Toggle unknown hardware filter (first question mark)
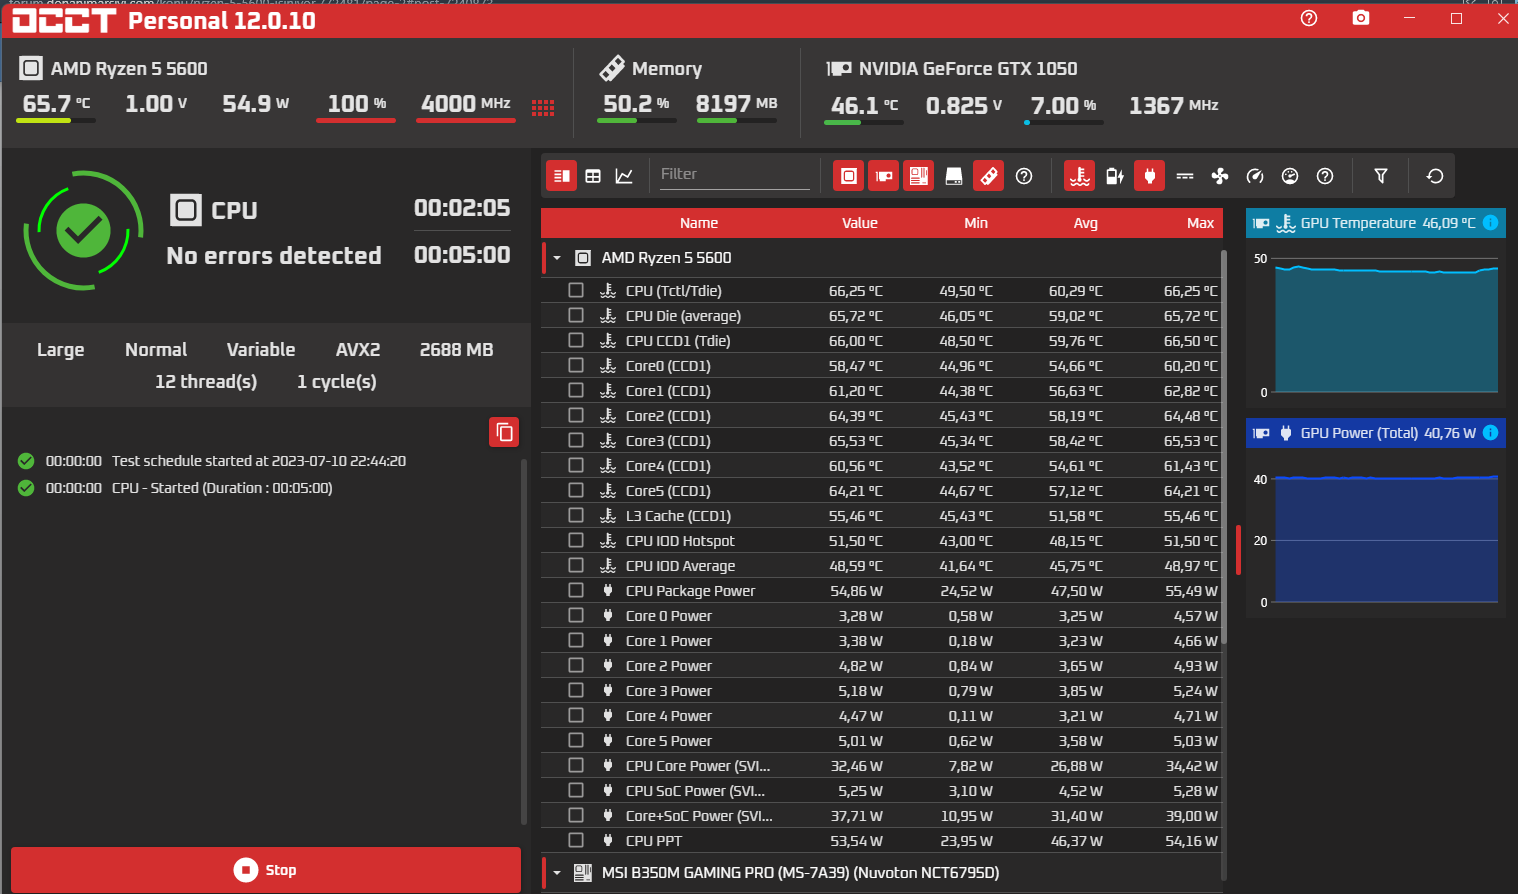This screenshot has width=1518, height=894. (x=1024, y=176)
